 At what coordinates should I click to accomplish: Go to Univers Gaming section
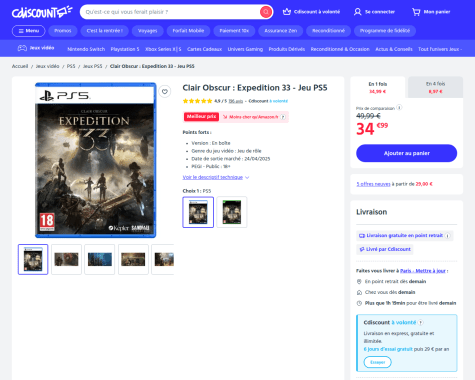(245, 49)
